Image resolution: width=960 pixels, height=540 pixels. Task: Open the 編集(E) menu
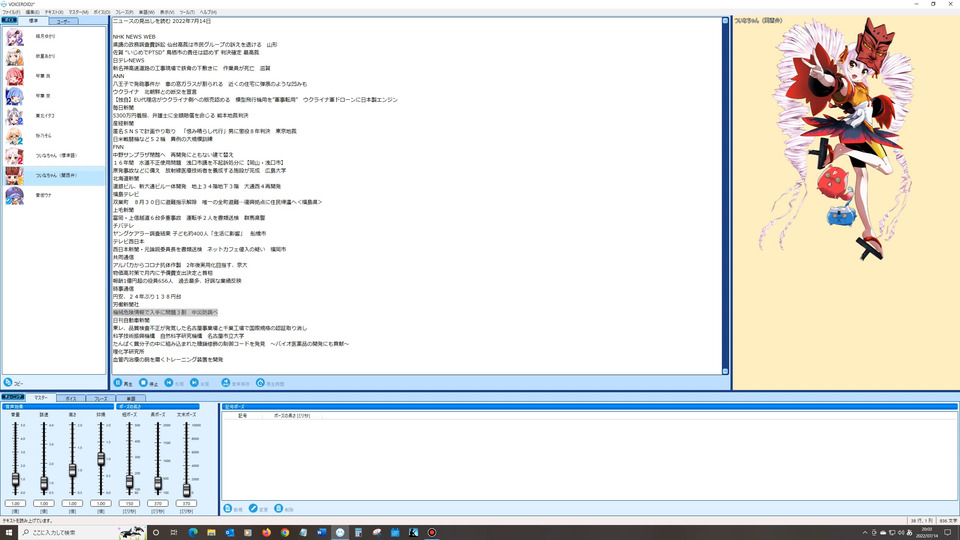click(32, 12)
